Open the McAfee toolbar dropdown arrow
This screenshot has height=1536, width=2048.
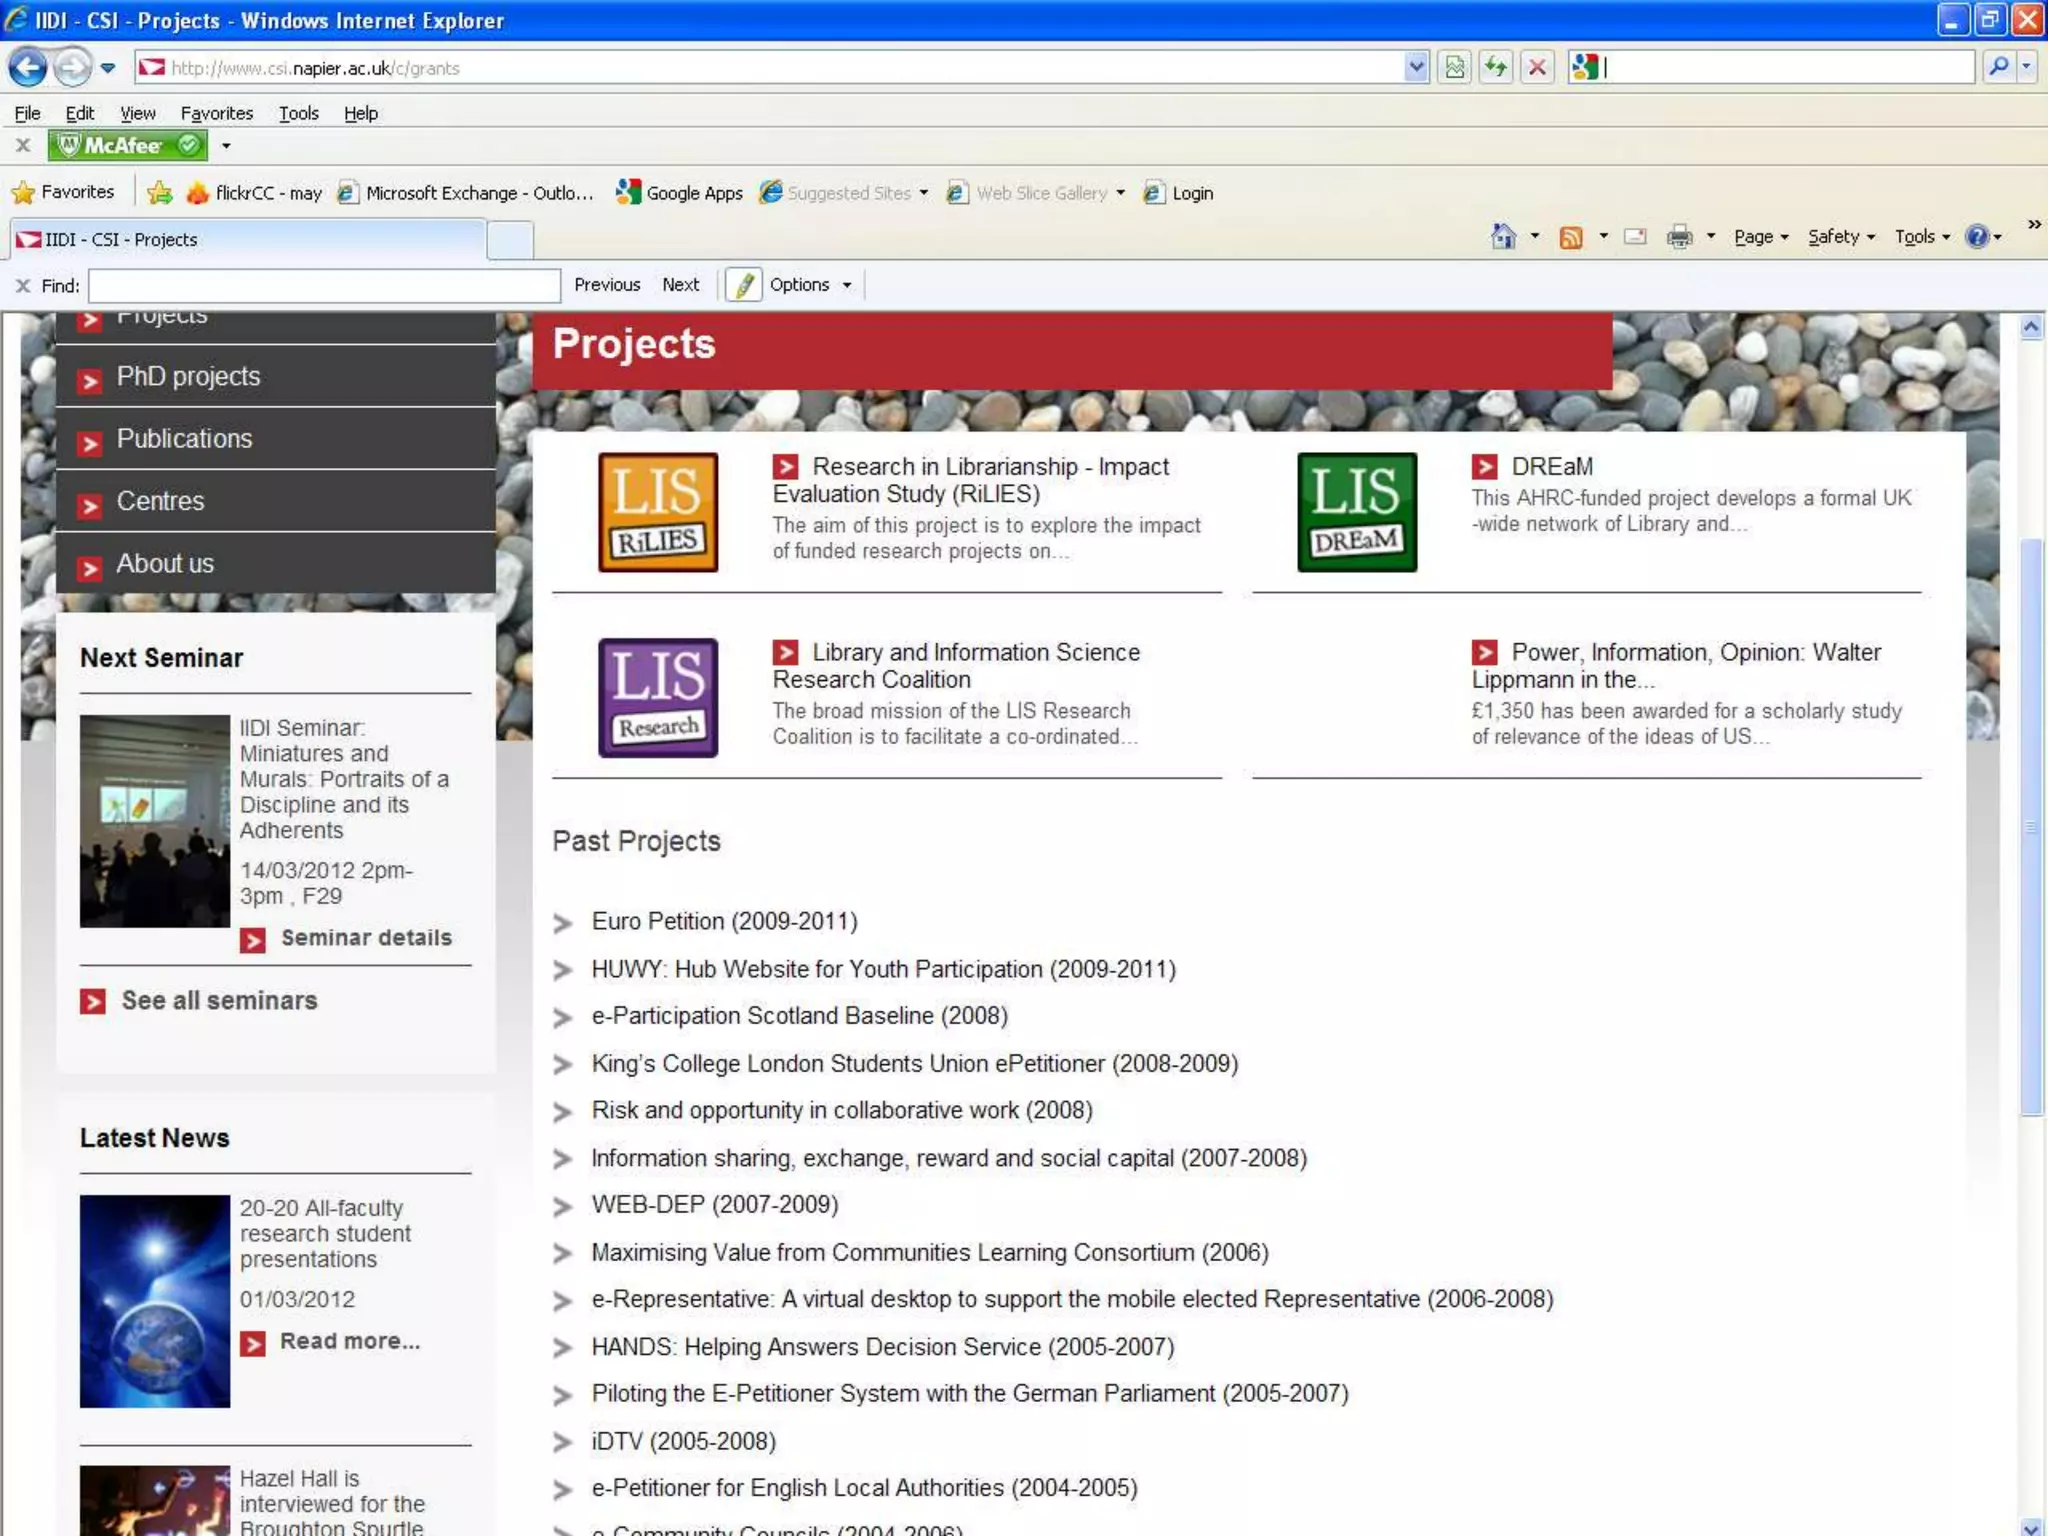click(x=227, y=146)
